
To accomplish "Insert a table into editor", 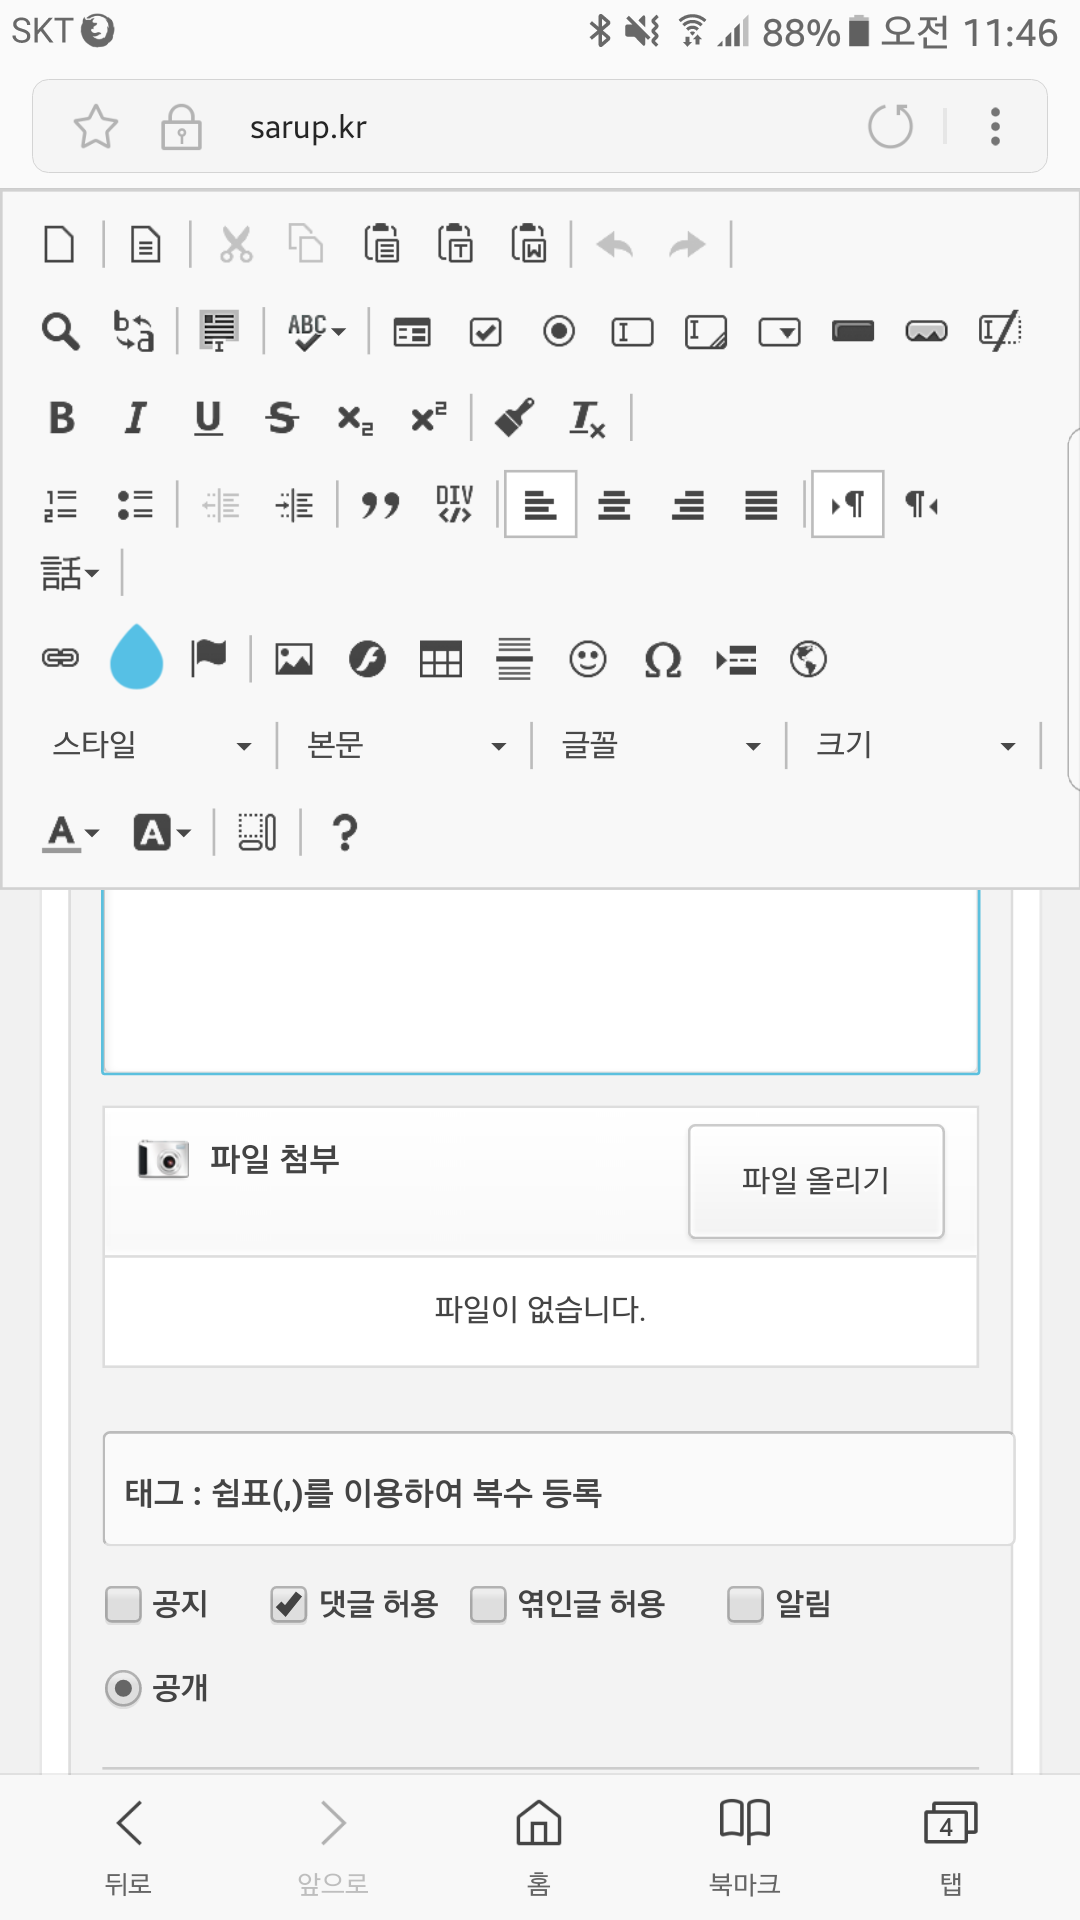I will [441, 660].
